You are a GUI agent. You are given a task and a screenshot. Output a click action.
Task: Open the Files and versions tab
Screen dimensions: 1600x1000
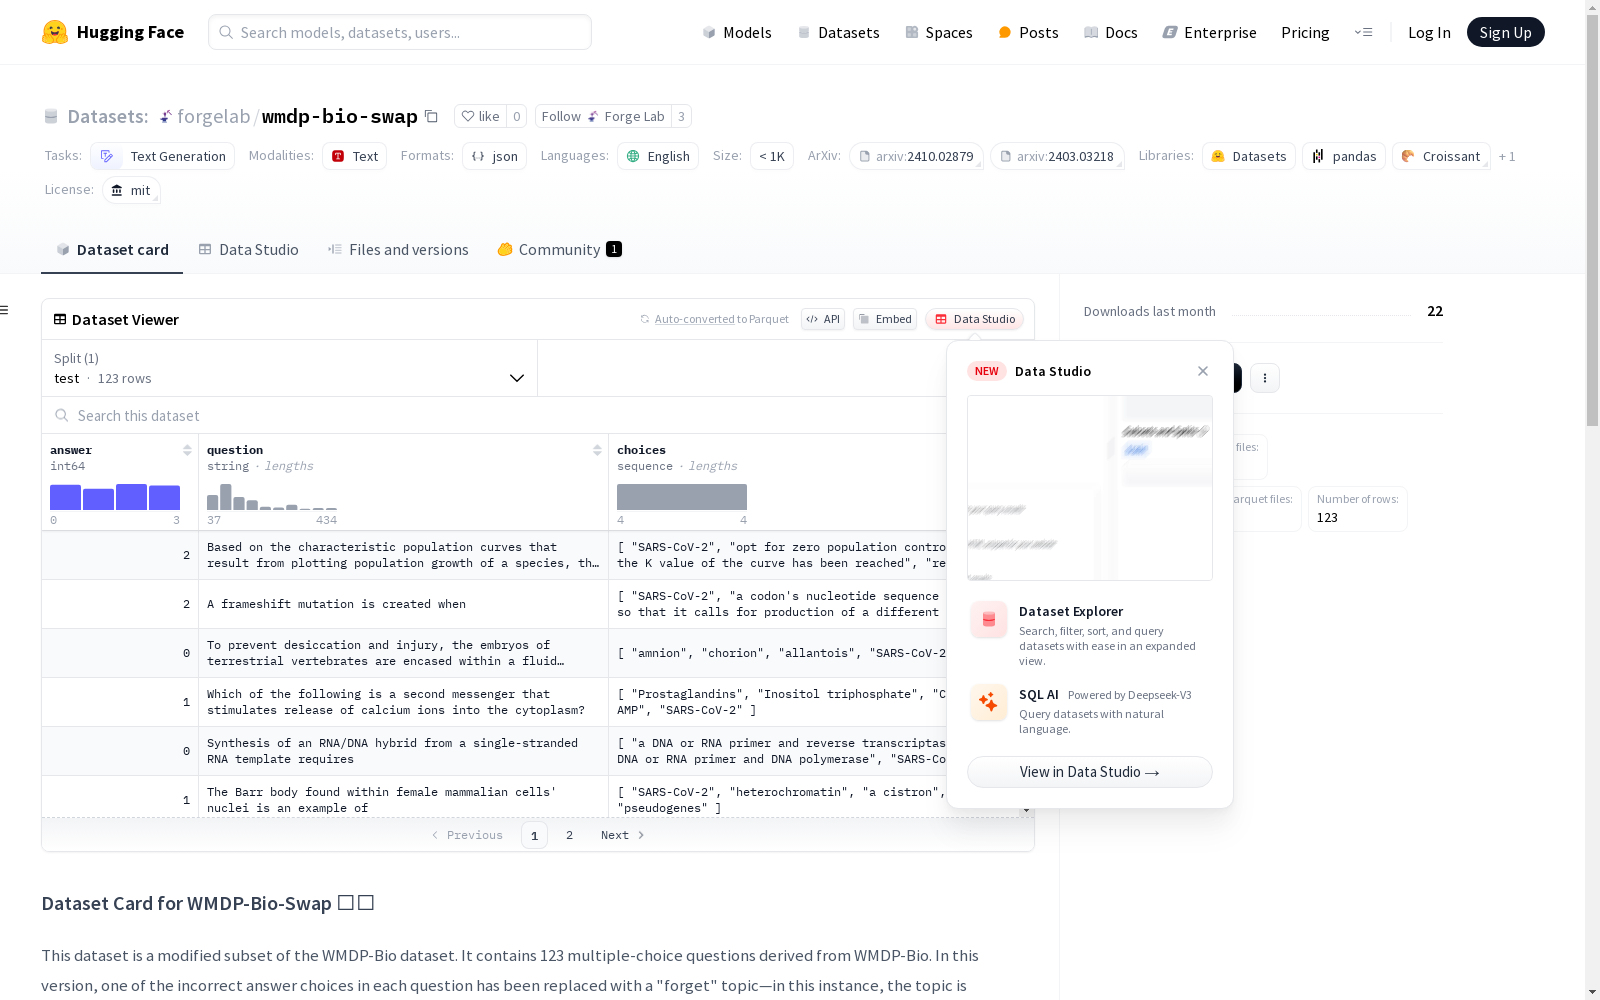click(398, 250)
